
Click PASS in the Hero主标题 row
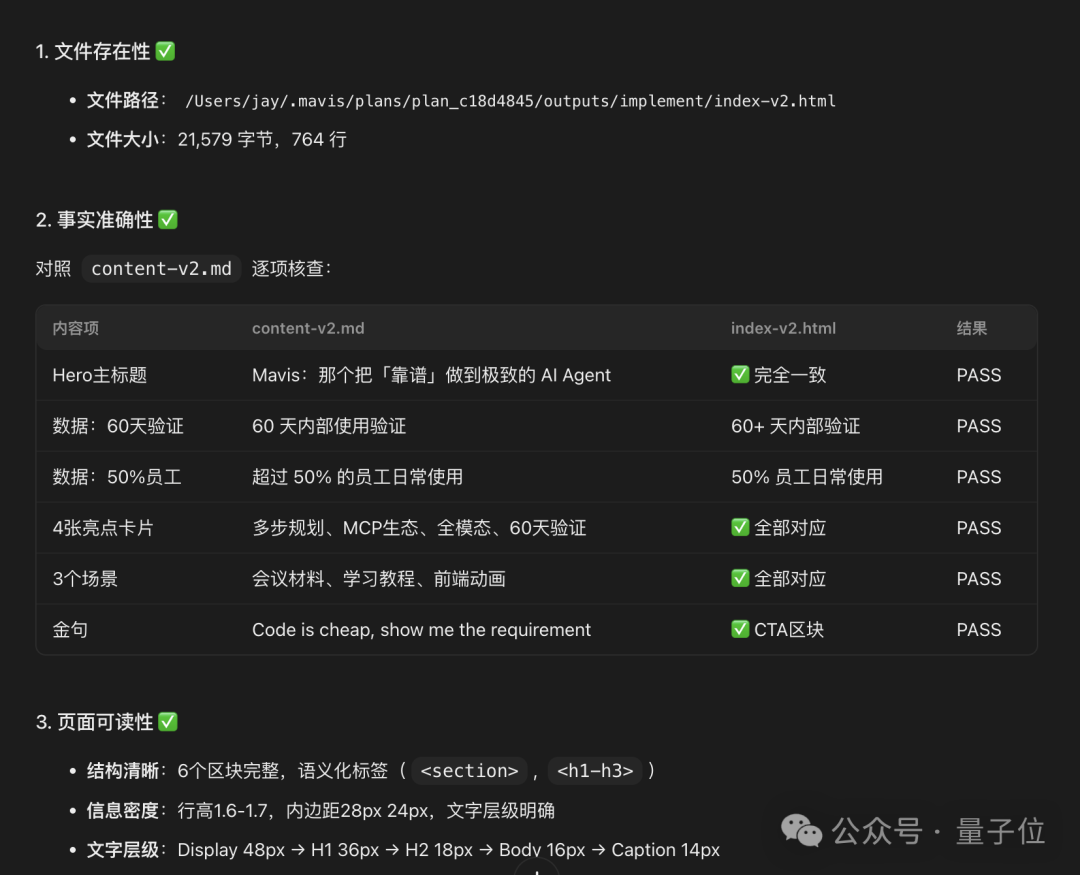tap(979, 375)
